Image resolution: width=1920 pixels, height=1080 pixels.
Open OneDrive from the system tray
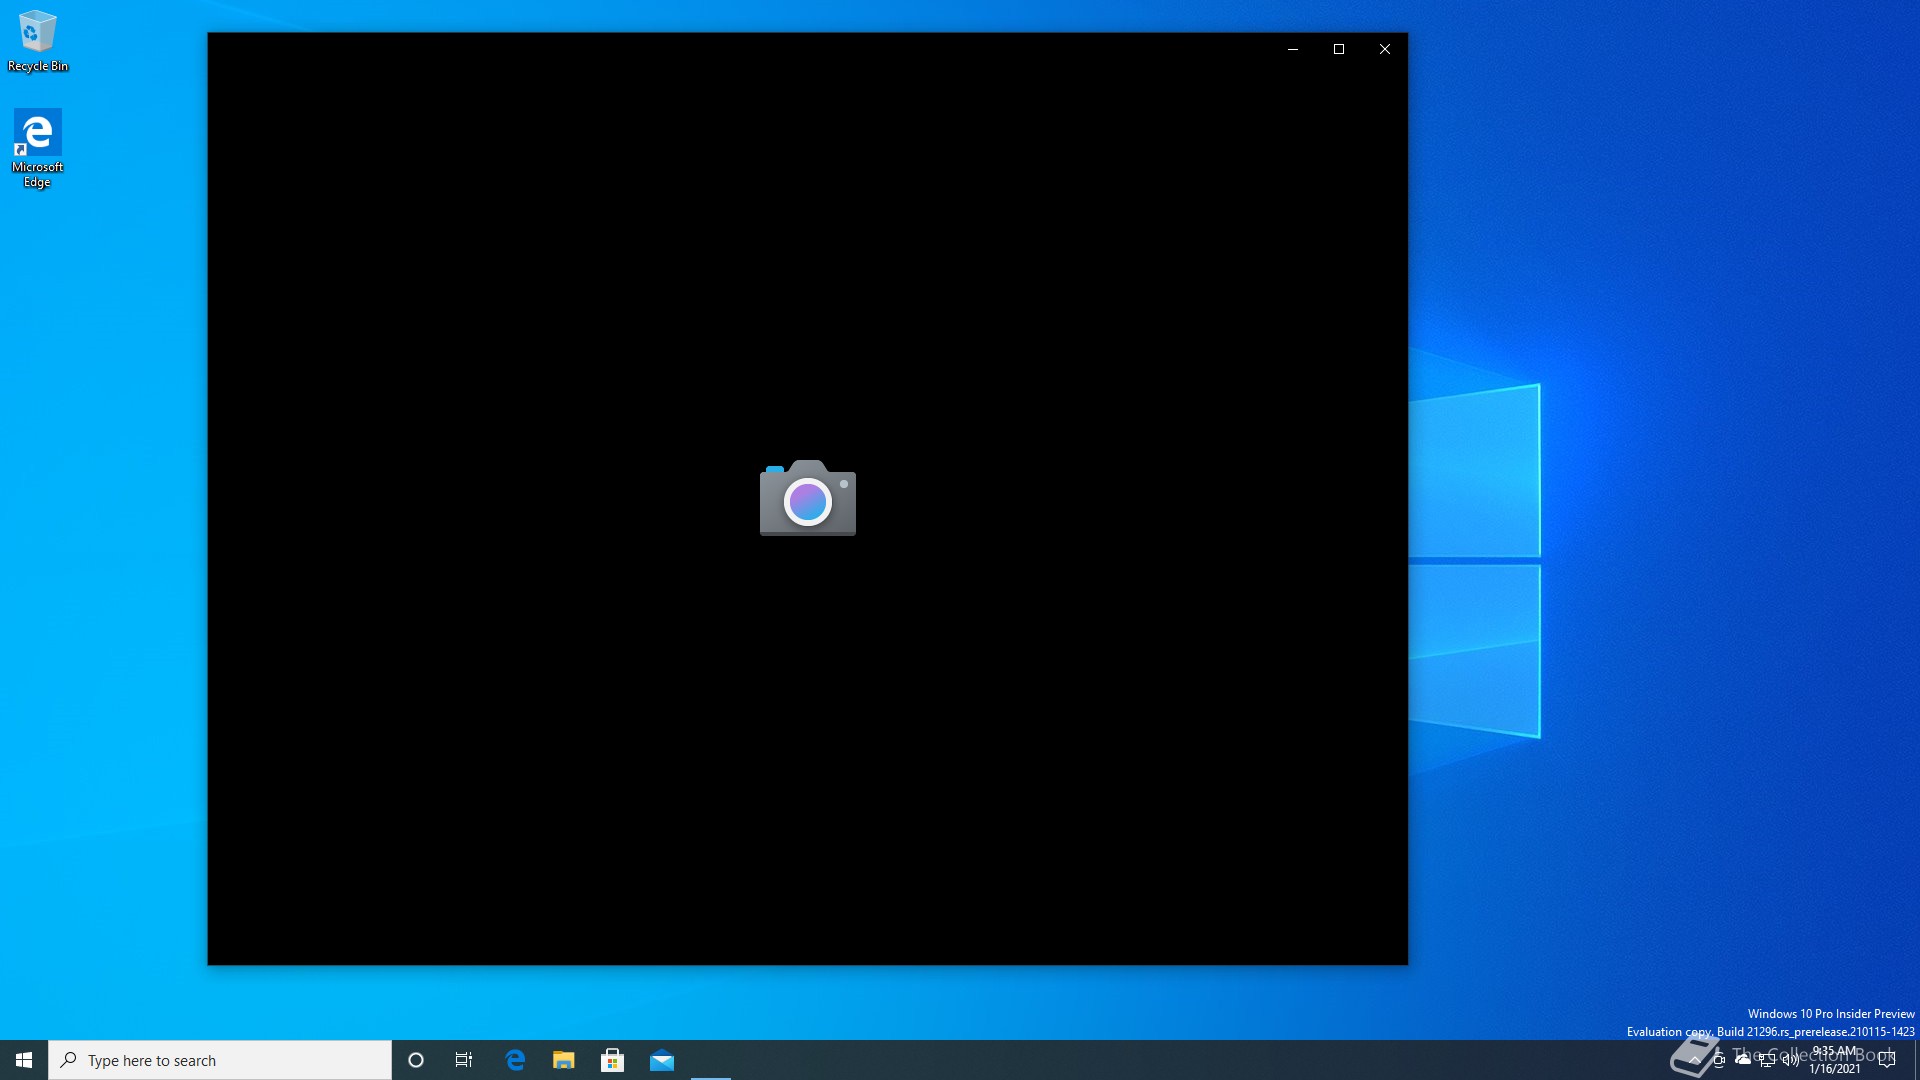coord(1743,1060)
